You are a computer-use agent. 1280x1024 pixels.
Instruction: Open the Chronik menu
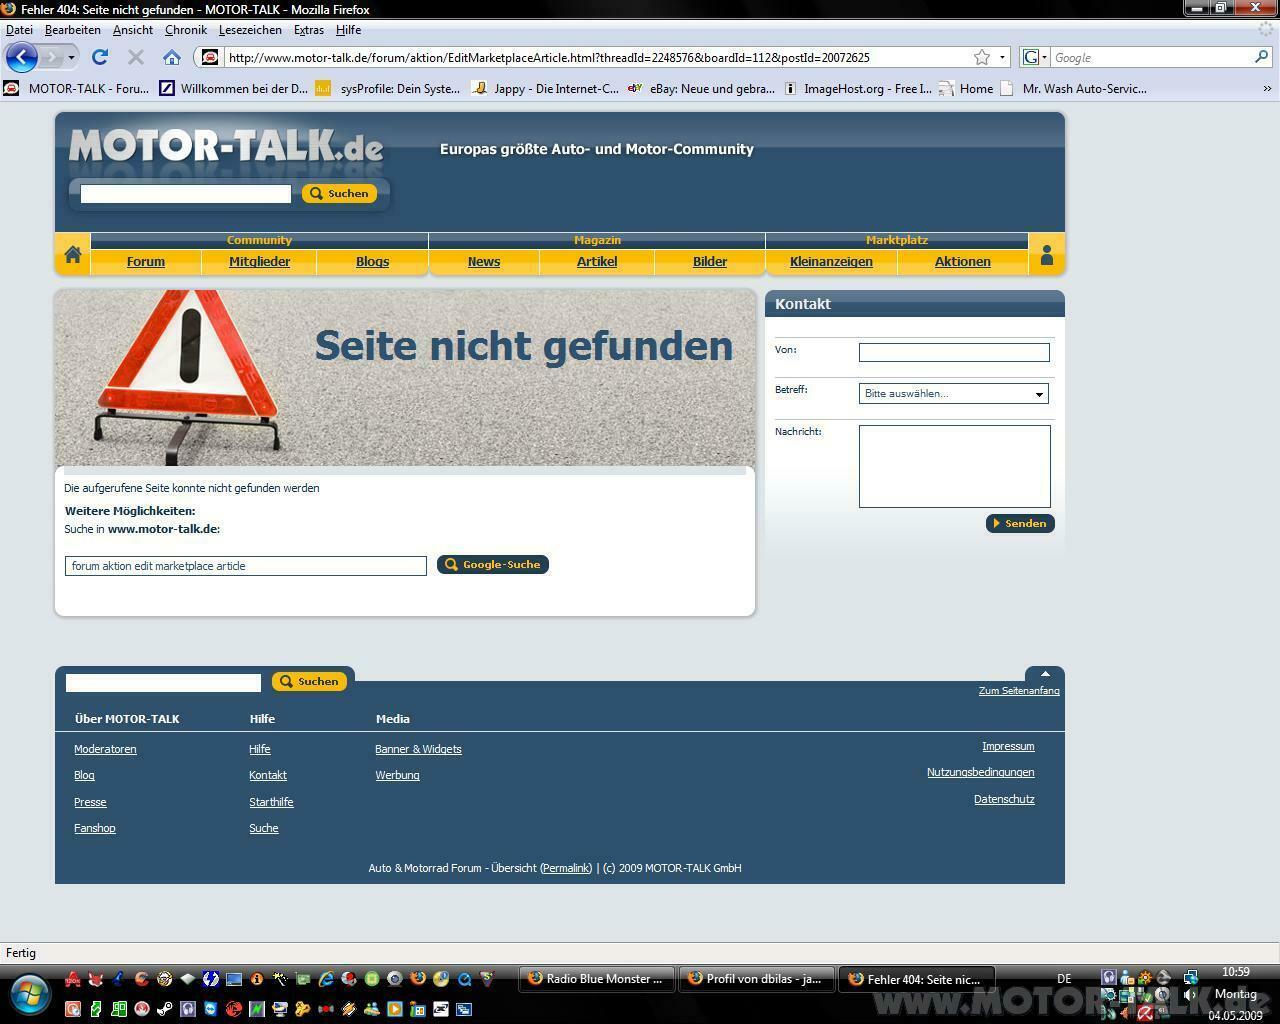(x=186, y=30)
